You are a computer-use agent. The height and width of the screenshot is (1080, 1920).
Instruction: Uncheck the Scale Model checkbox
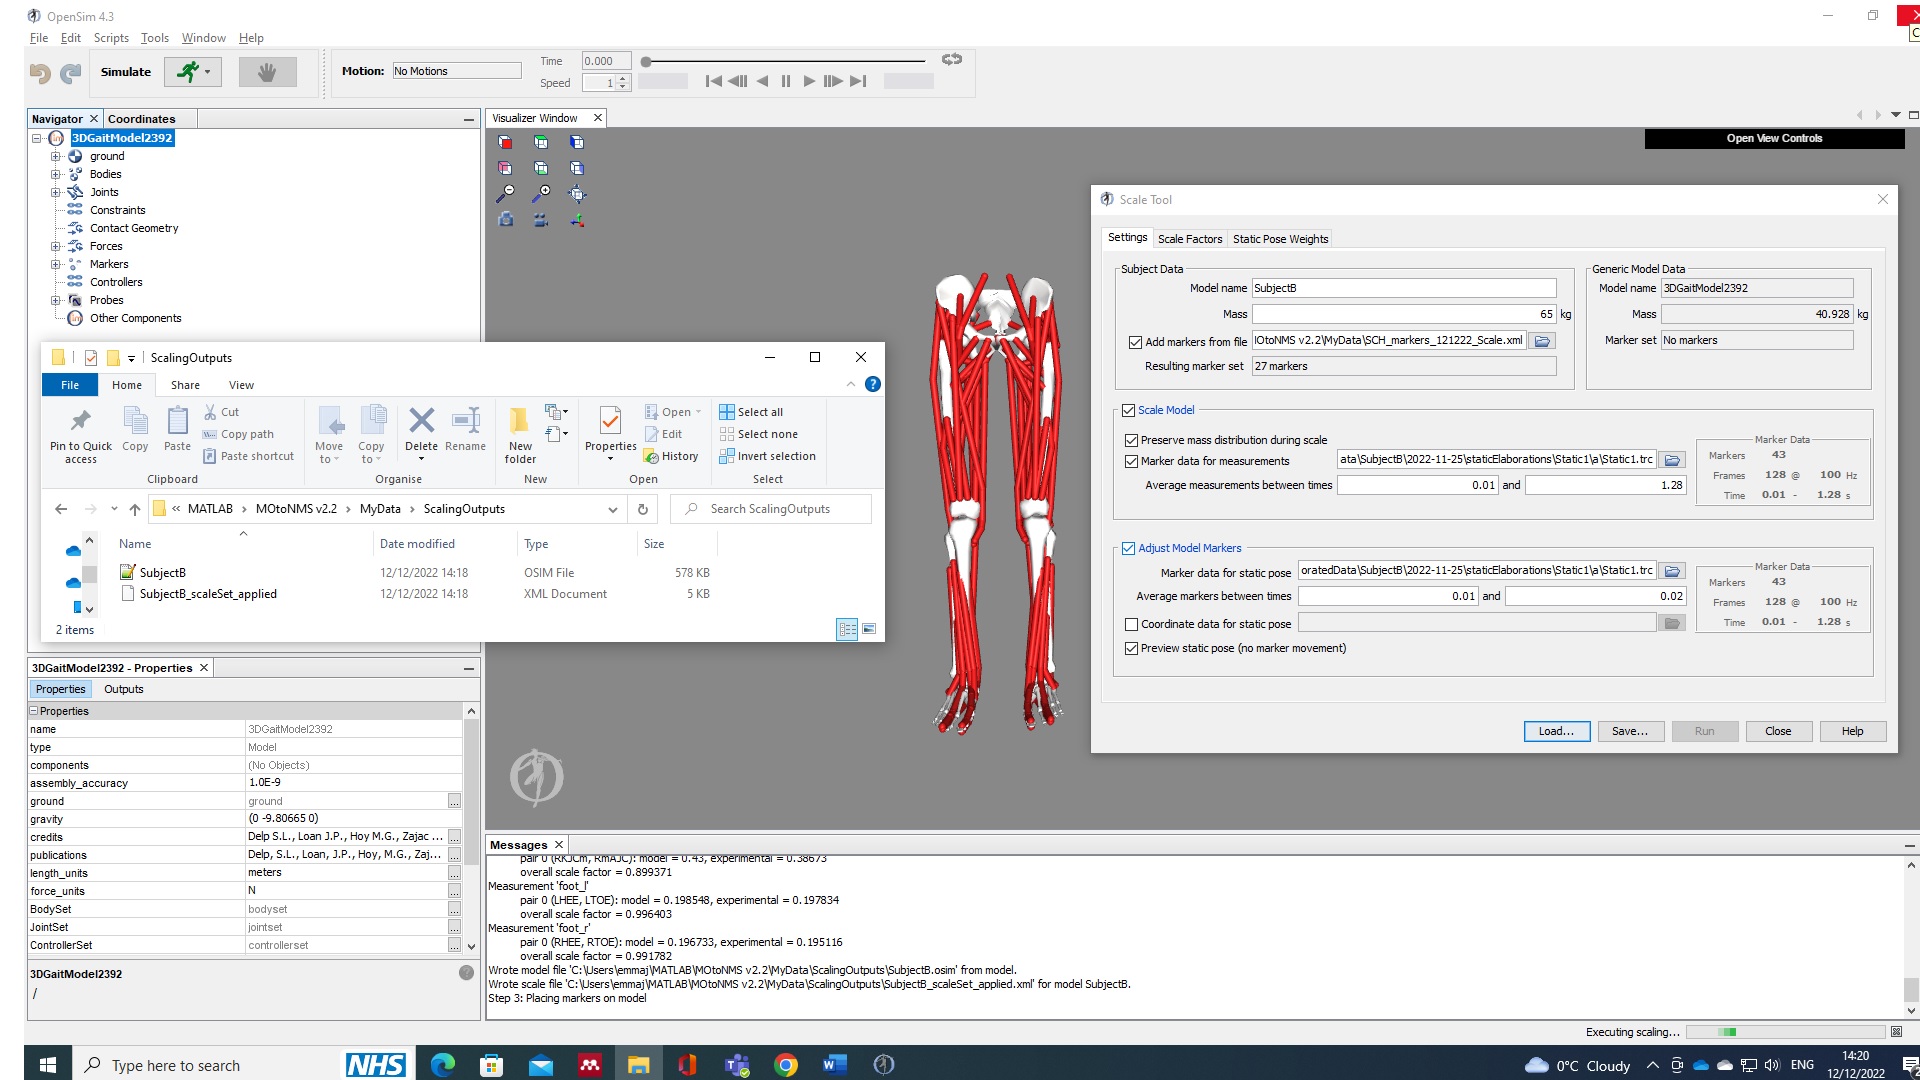tap(1128, 410)
